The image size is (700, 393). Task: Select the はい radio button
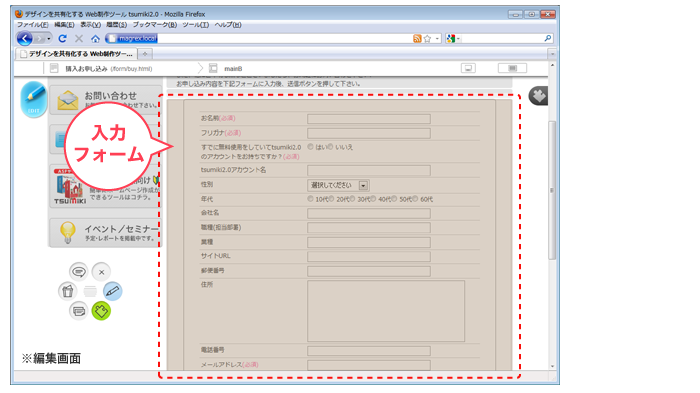click(x=310, y=147)
